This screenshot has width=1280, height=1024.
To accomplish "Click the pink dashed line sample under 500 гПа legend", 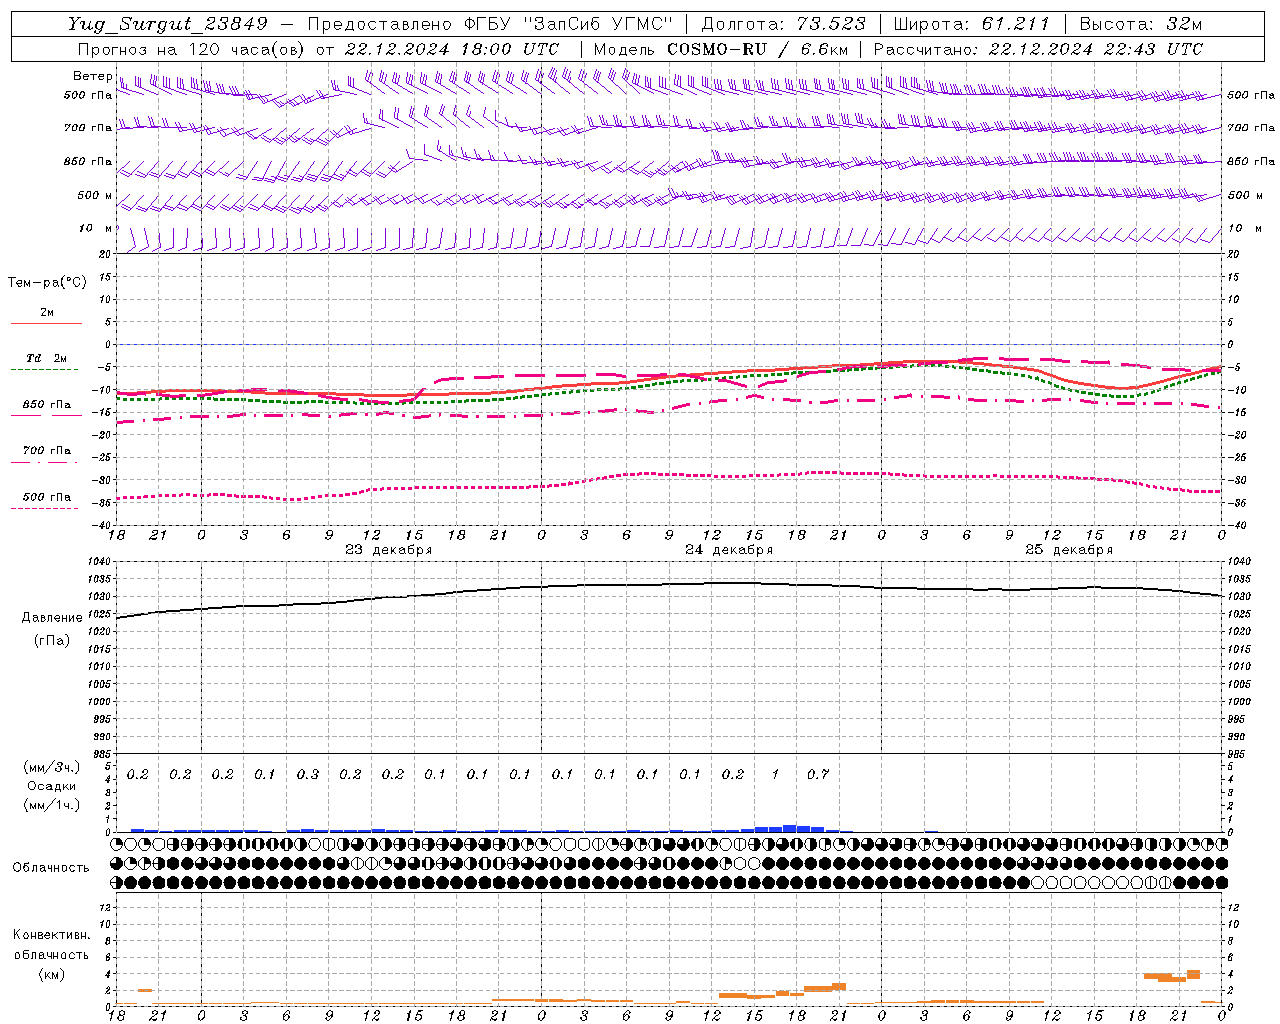I will pos(45,509).
